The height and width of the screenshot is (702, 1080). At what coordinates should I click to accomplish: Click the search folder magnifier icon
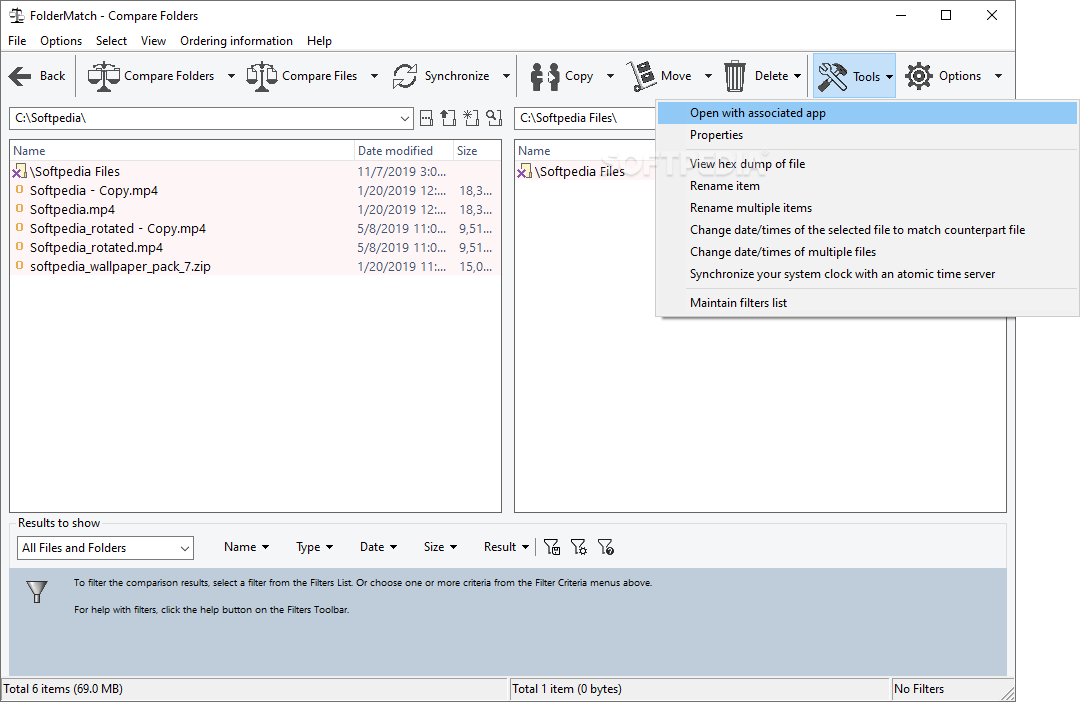[494, 118]
